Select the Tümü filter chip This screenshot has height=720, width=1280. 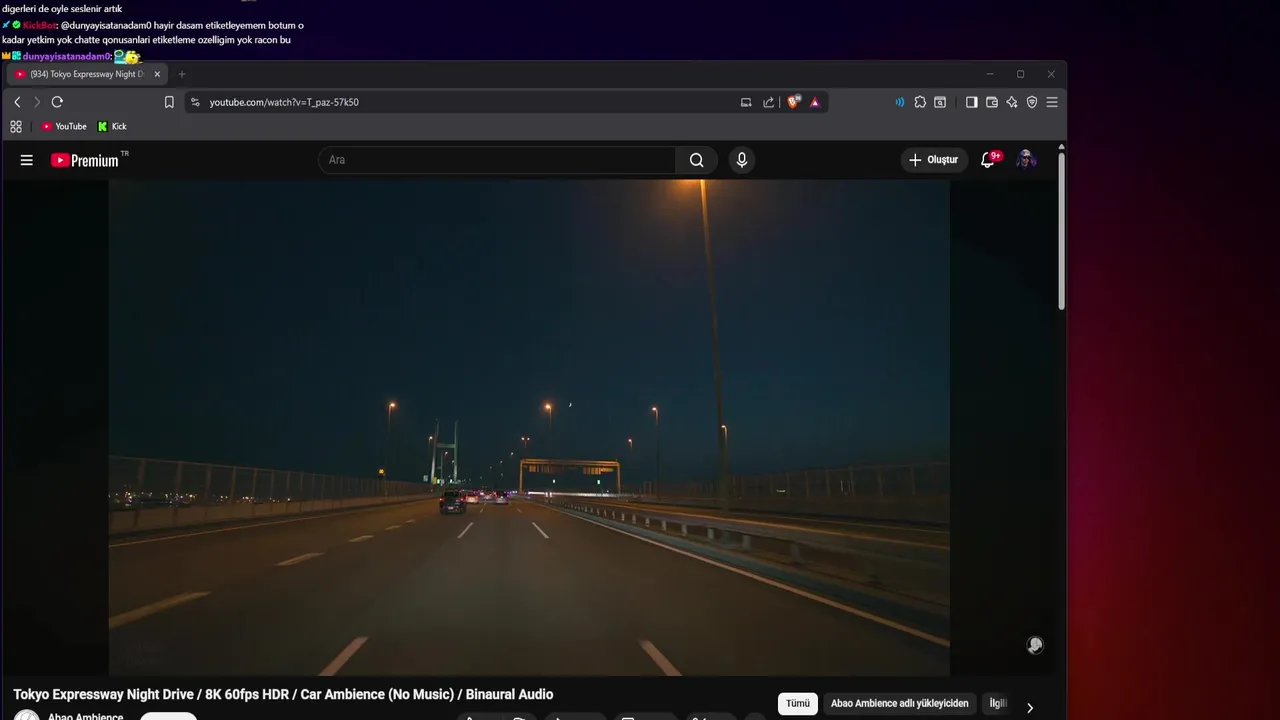pos(798,704)
